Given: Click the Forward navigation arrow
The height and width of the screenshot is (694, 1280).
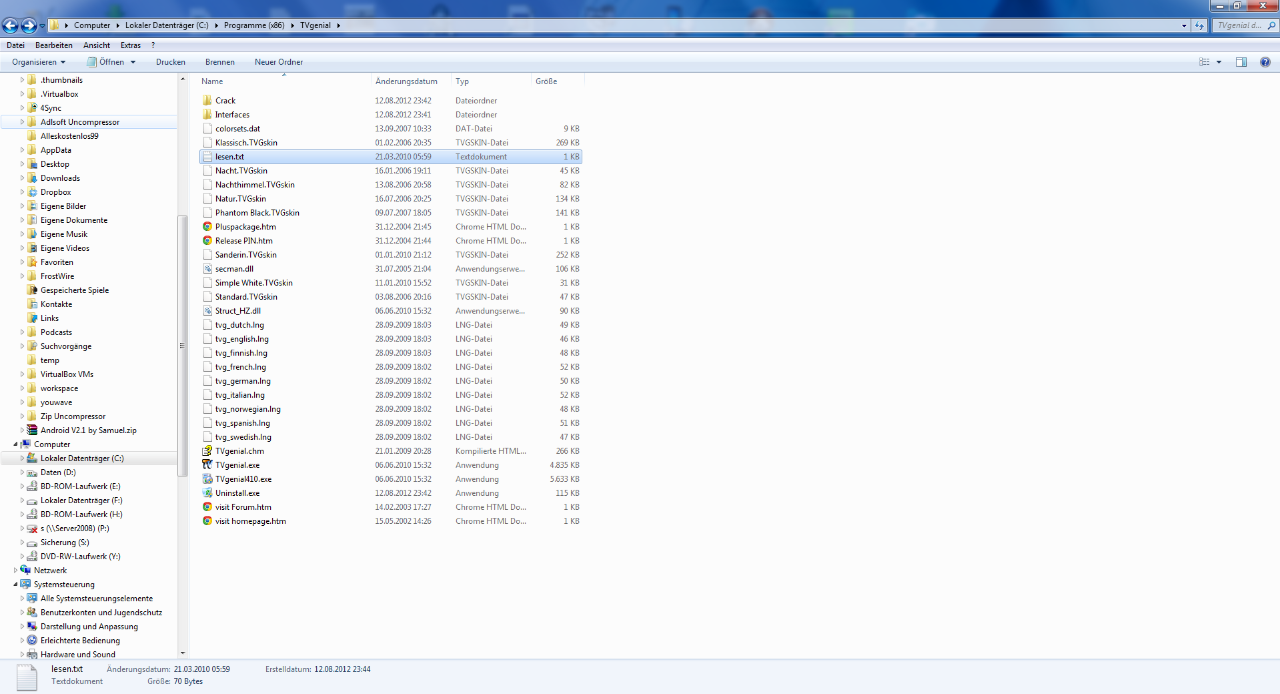Looking at the screenshot, I should (28, 25).
